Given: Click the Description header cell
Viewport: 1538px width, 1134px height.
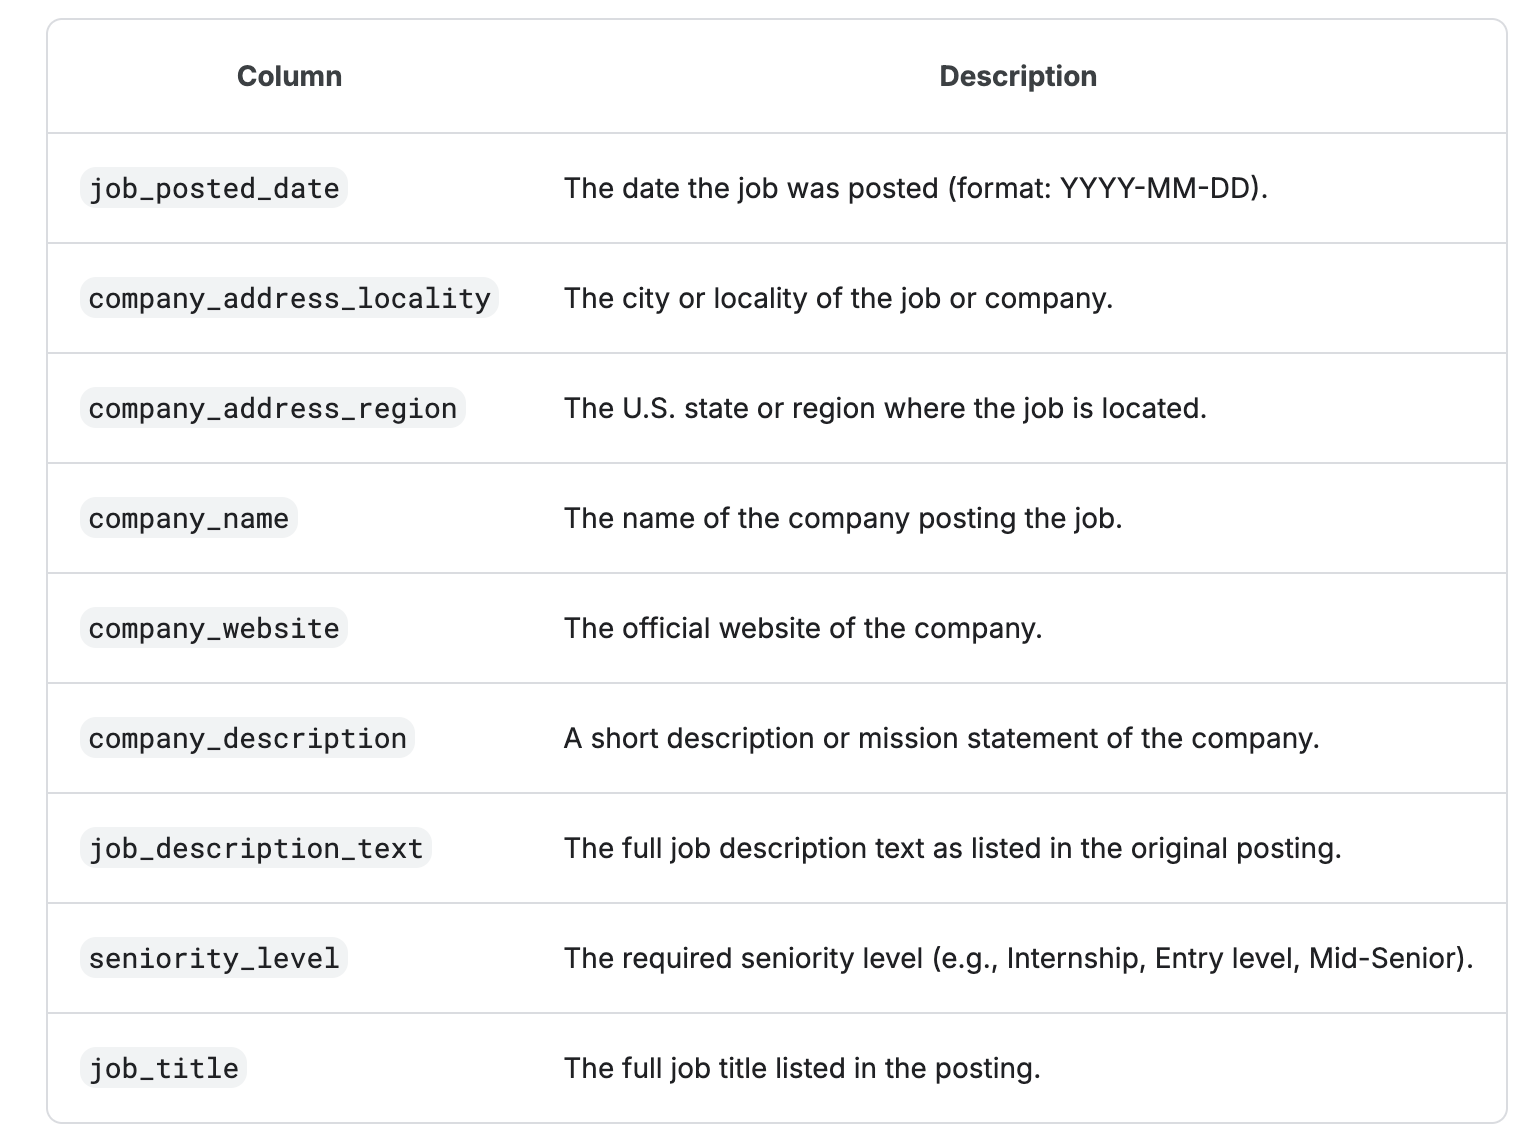Looking at the screenshot, I should (x=1018, y=76).
